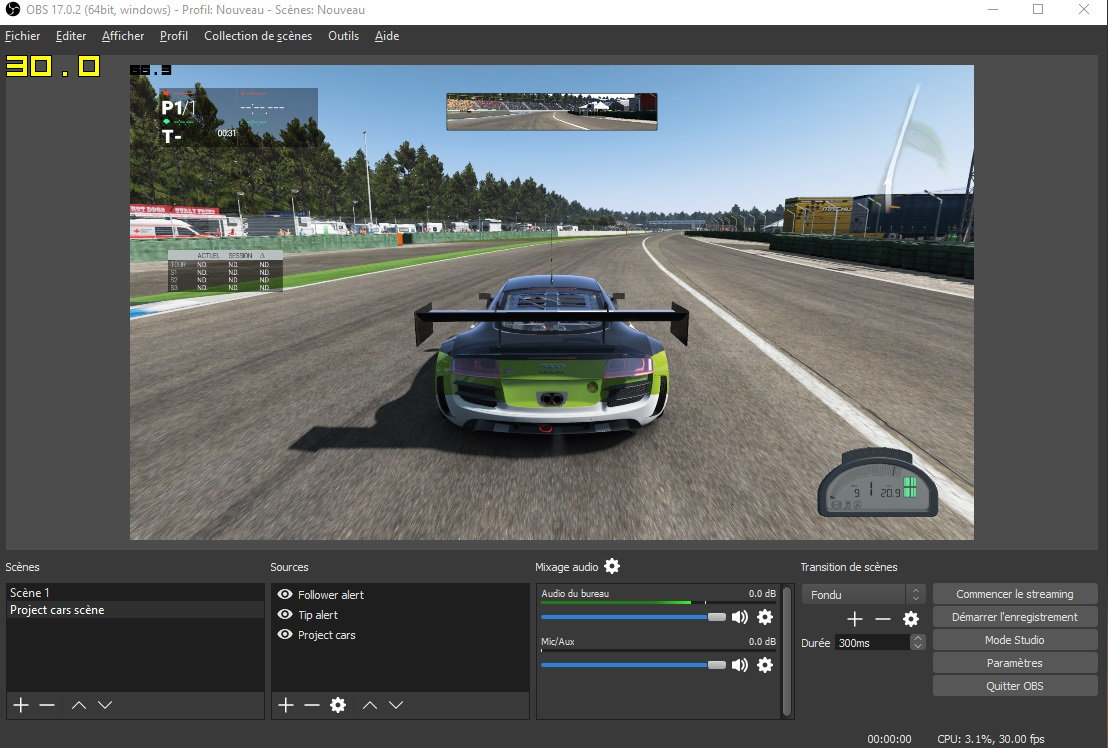The image size is (1108, 748).
Task: Click the Durée 300ms input field
Action: (873, 643)
